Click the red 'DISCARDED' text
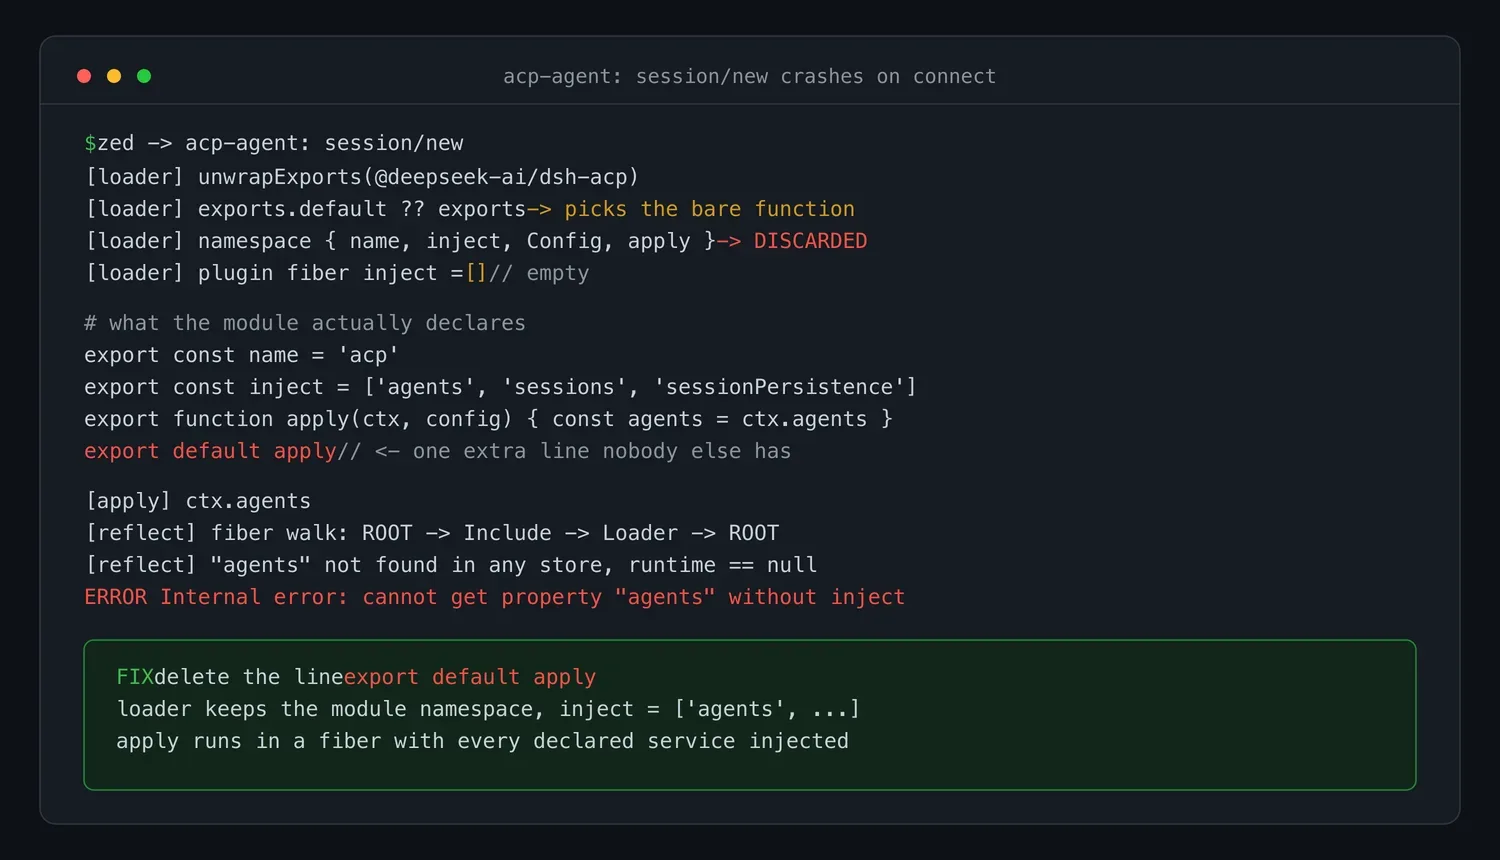Screen dimensions: 1500x860 pos(810,241)
